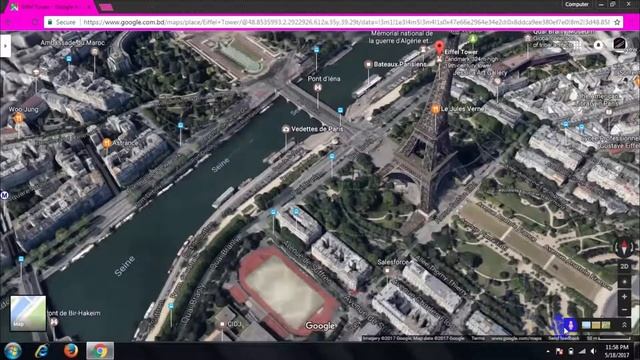Open Google account profile picture
The image size is (640, 360).
619,44
